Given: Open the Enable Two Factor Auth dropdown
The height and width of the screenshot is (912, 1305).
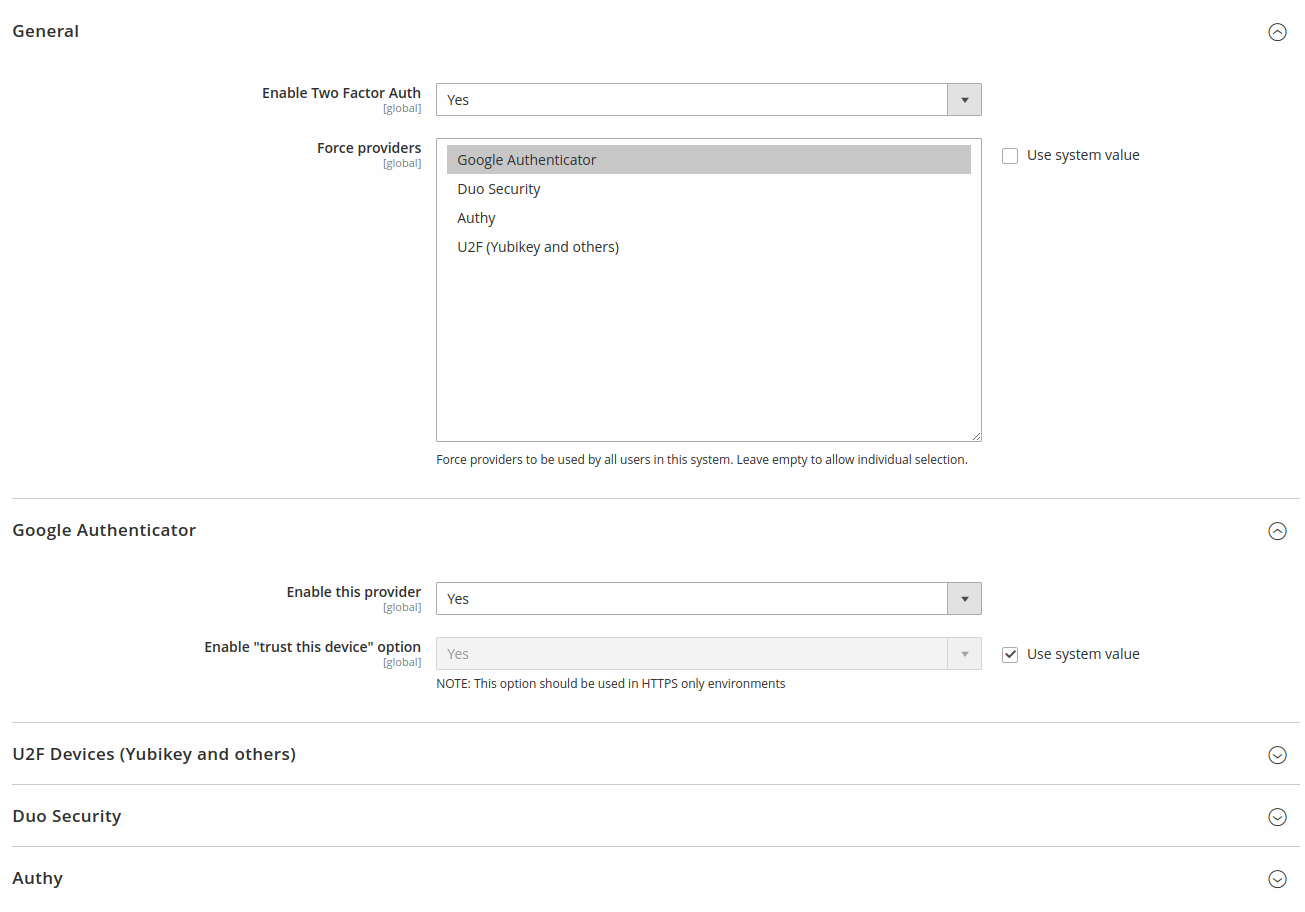Looking at the screenshot, I should 700,99.
